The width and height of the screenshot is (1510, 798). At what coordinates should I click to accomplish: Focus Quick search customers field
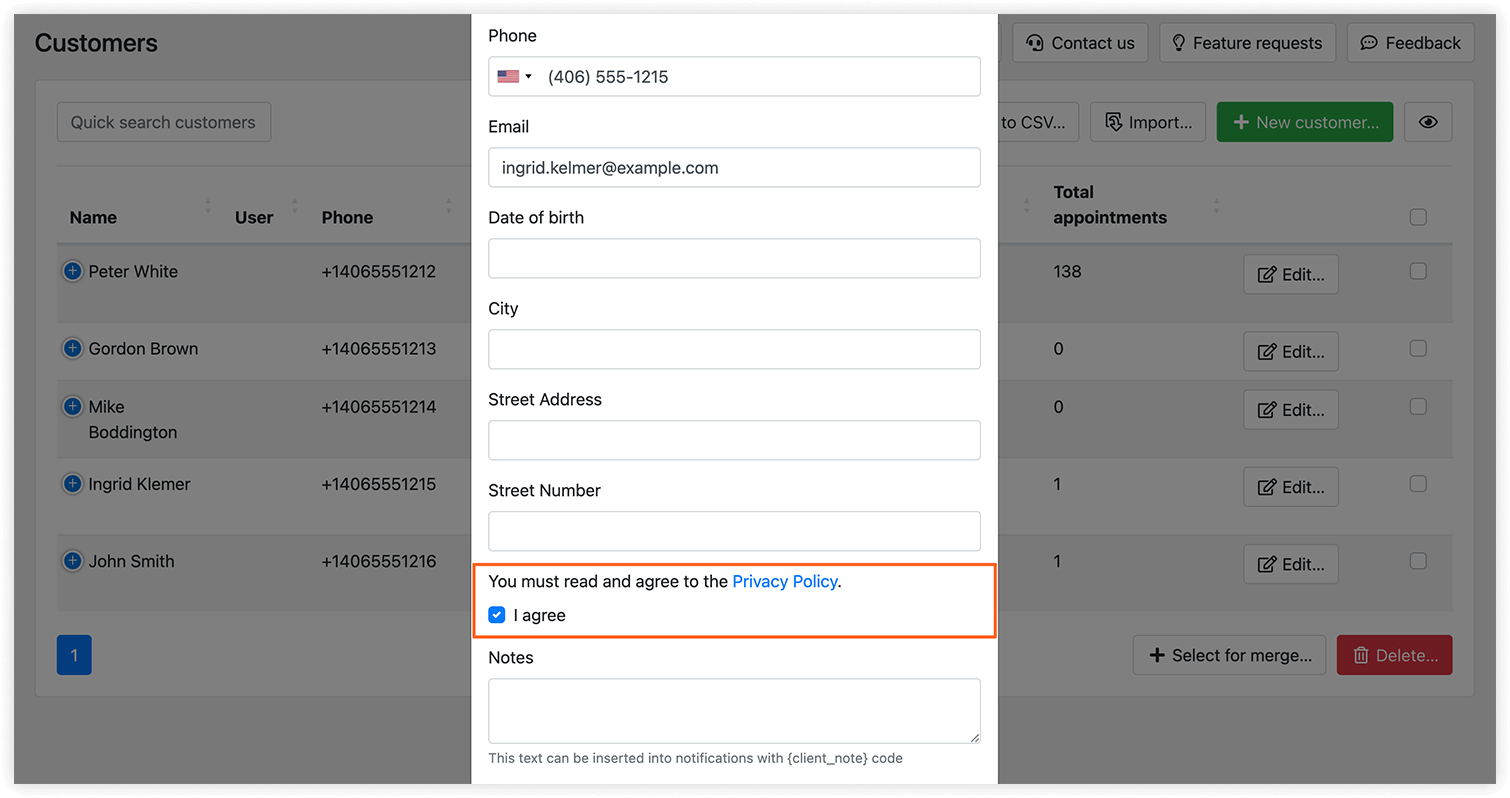[164, 122]
